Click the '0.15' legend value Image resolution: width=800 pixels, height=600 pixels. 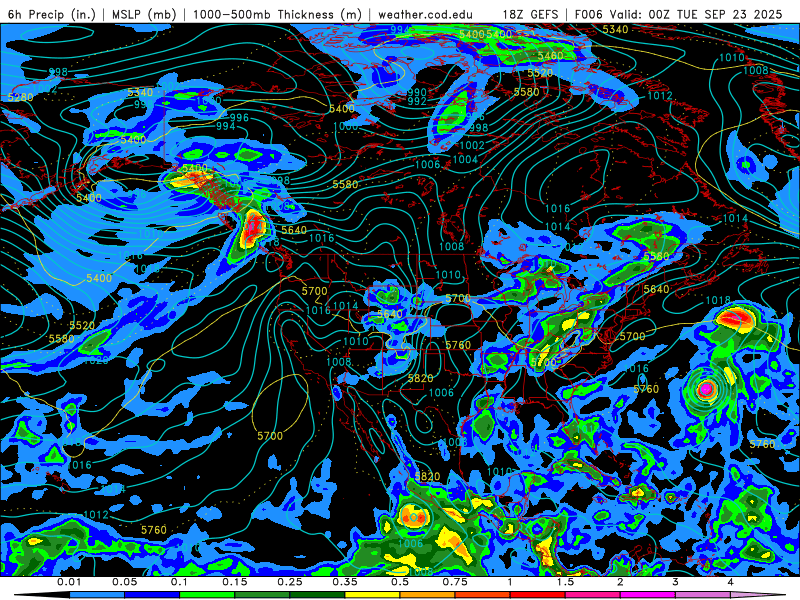235,582
